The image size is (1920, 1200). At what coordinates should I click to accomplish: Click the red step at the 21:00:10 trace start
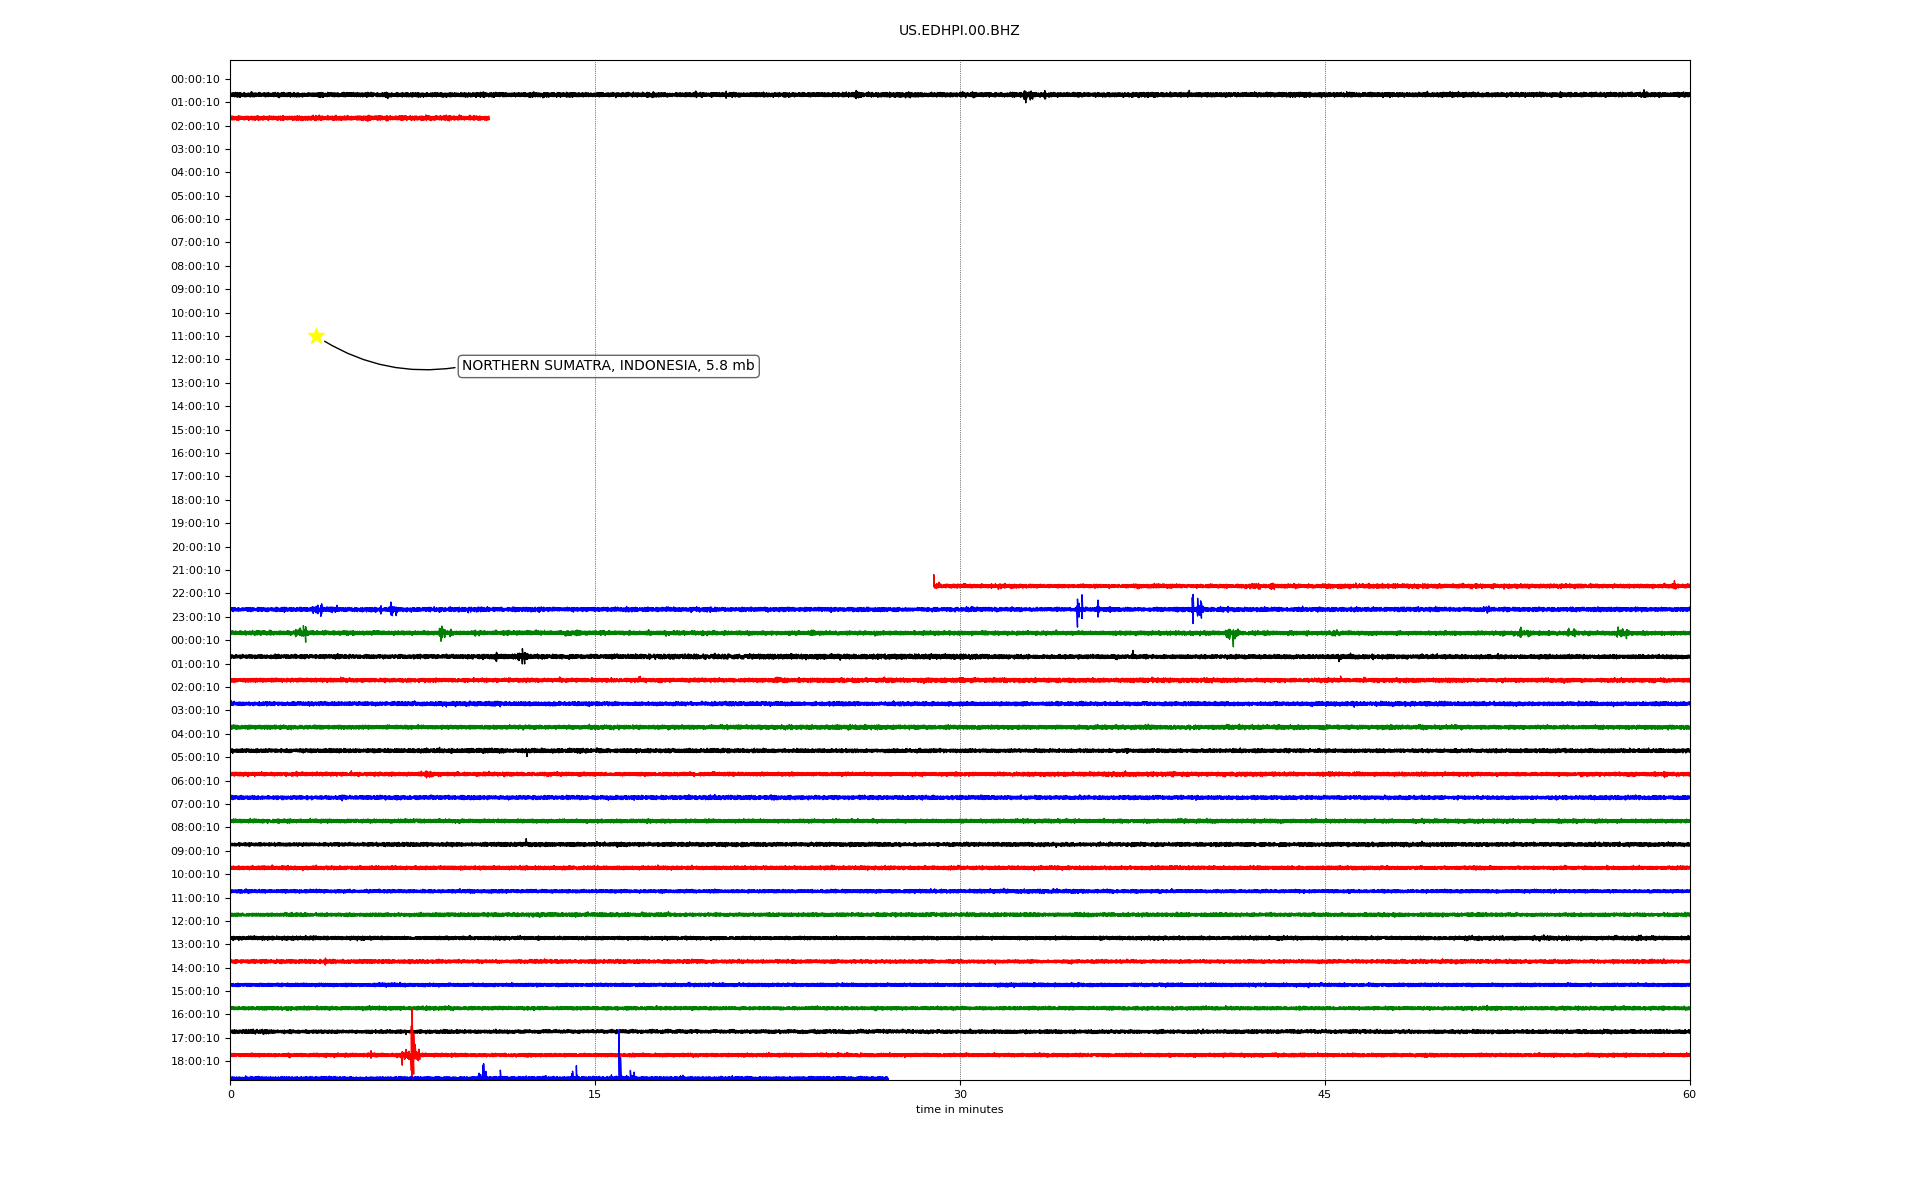tap(934, 581)
